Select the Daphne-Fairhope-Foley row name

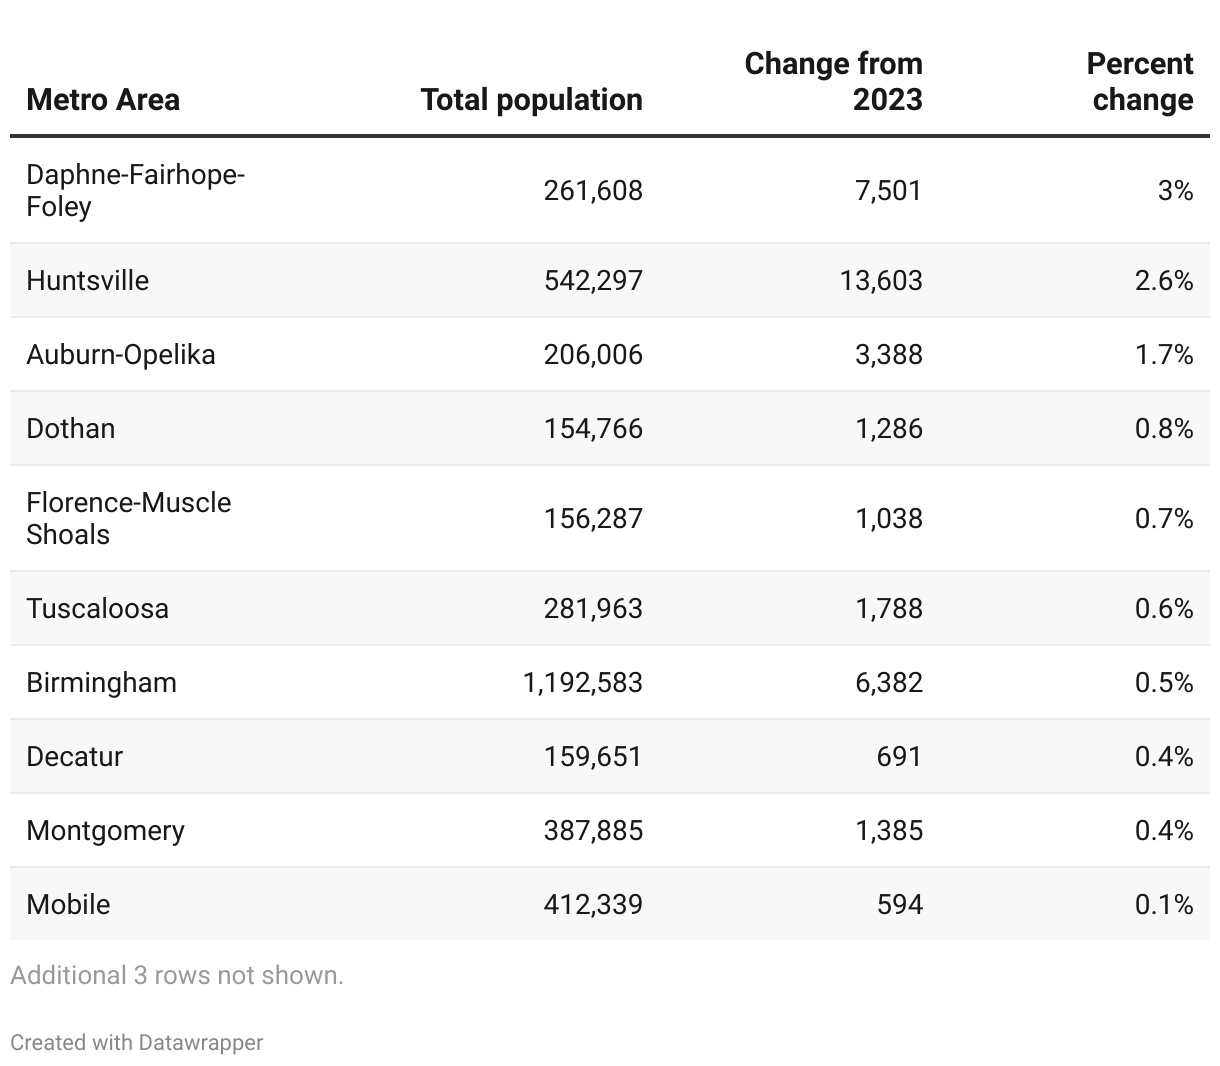tap(135, 190)
